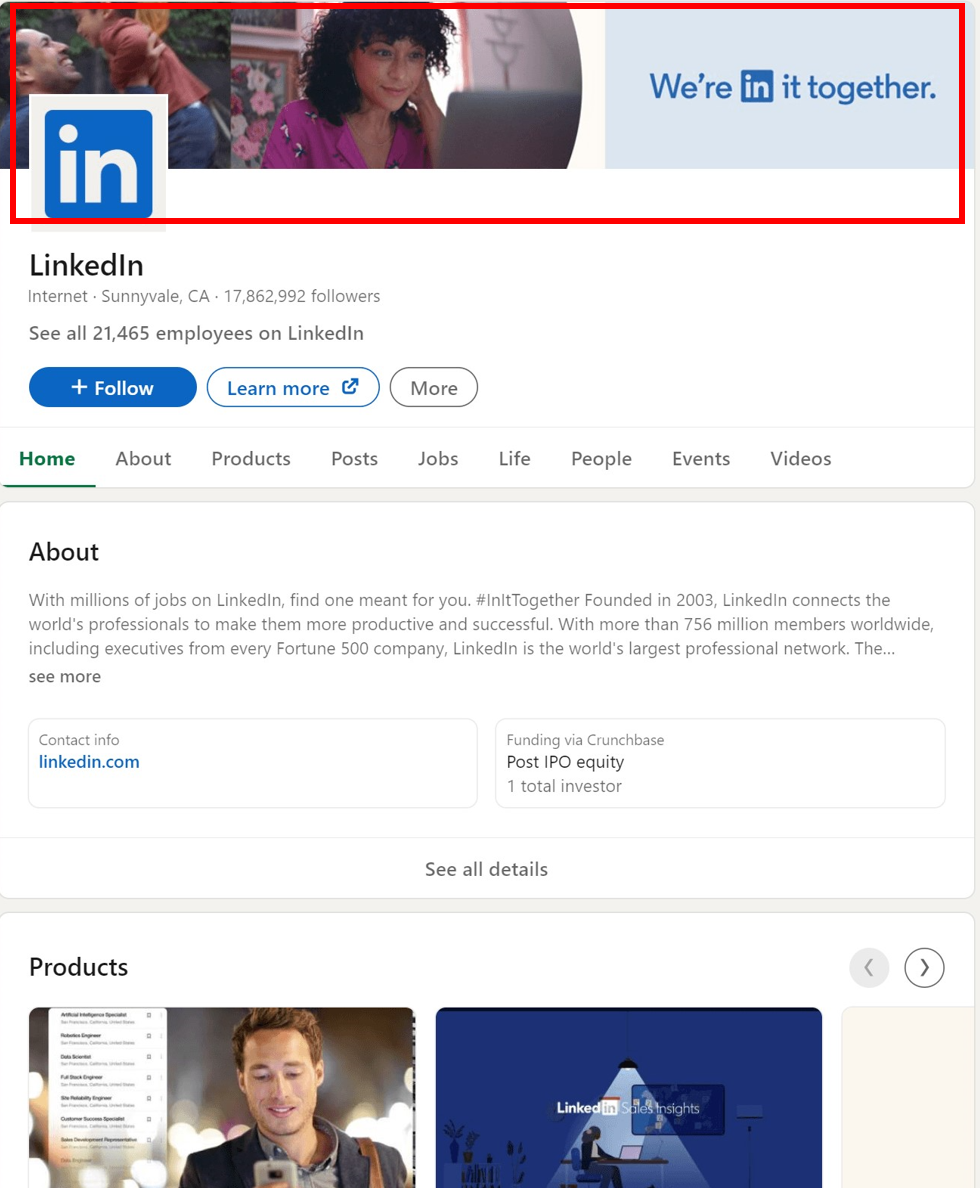Open the Jobs tab

point(438,458)
